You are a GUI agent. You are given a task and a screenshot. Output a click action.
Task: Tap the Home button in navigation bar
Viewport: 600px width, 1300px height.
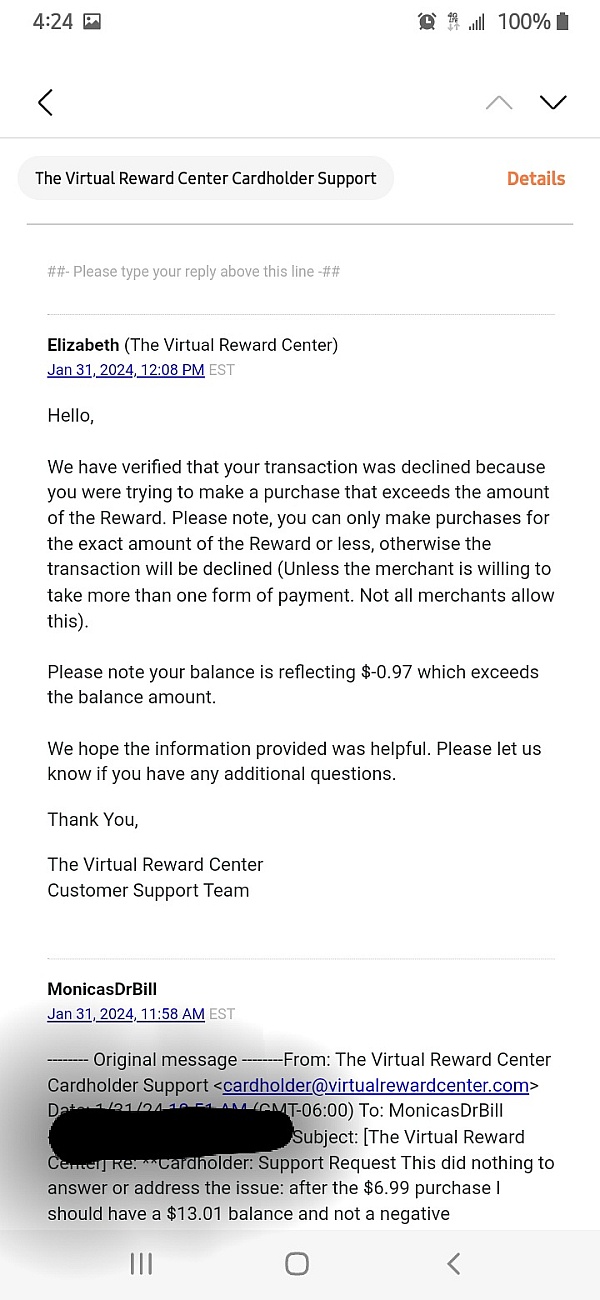click(x=297, y=1263)
